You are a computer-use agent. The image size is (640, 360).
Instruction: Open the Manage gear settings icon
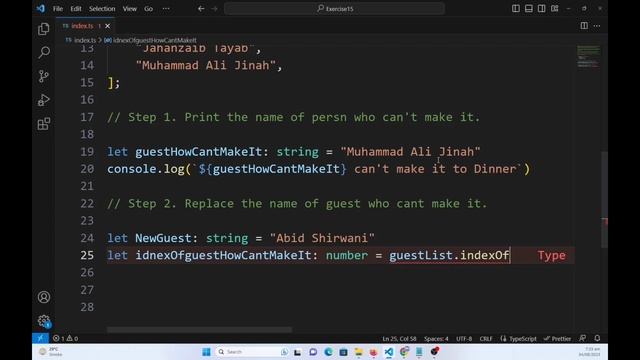44,321
